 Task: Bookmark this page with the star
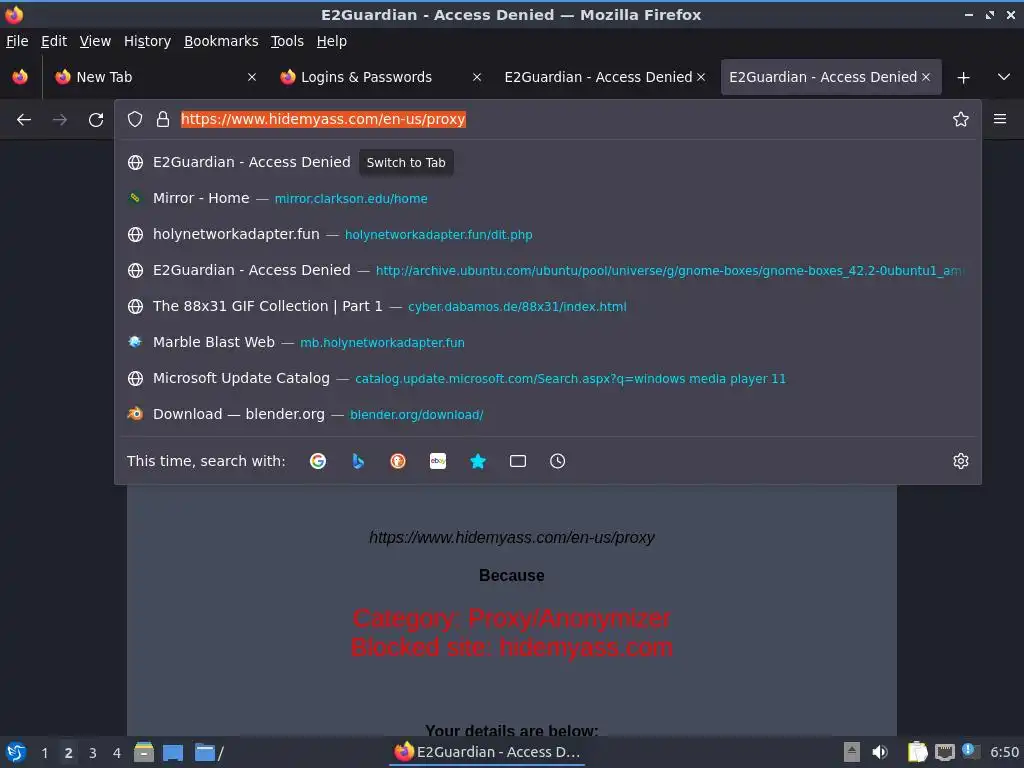960,119
